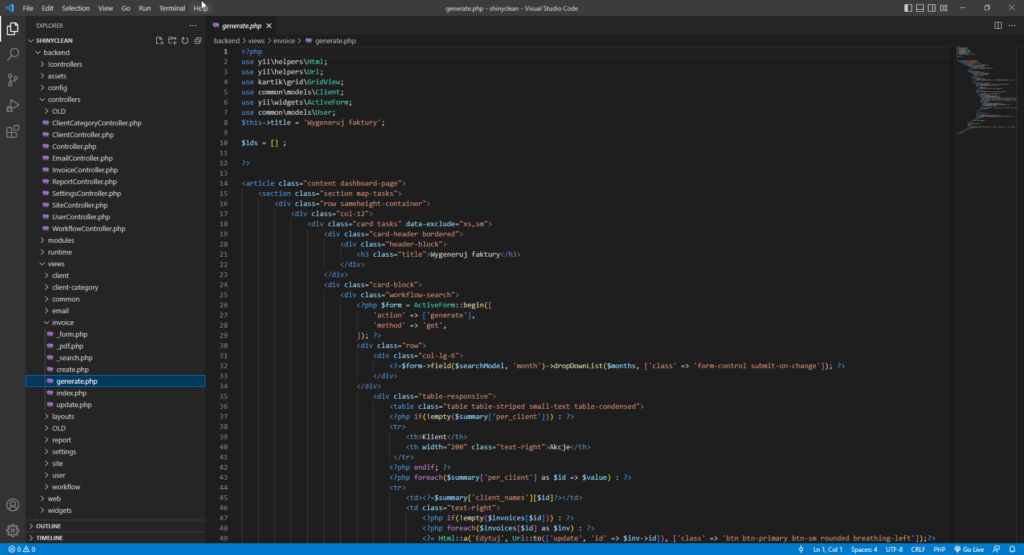Click Go Live in status bar
This screenshot has height=555, width=1024.
pos(969,549)
